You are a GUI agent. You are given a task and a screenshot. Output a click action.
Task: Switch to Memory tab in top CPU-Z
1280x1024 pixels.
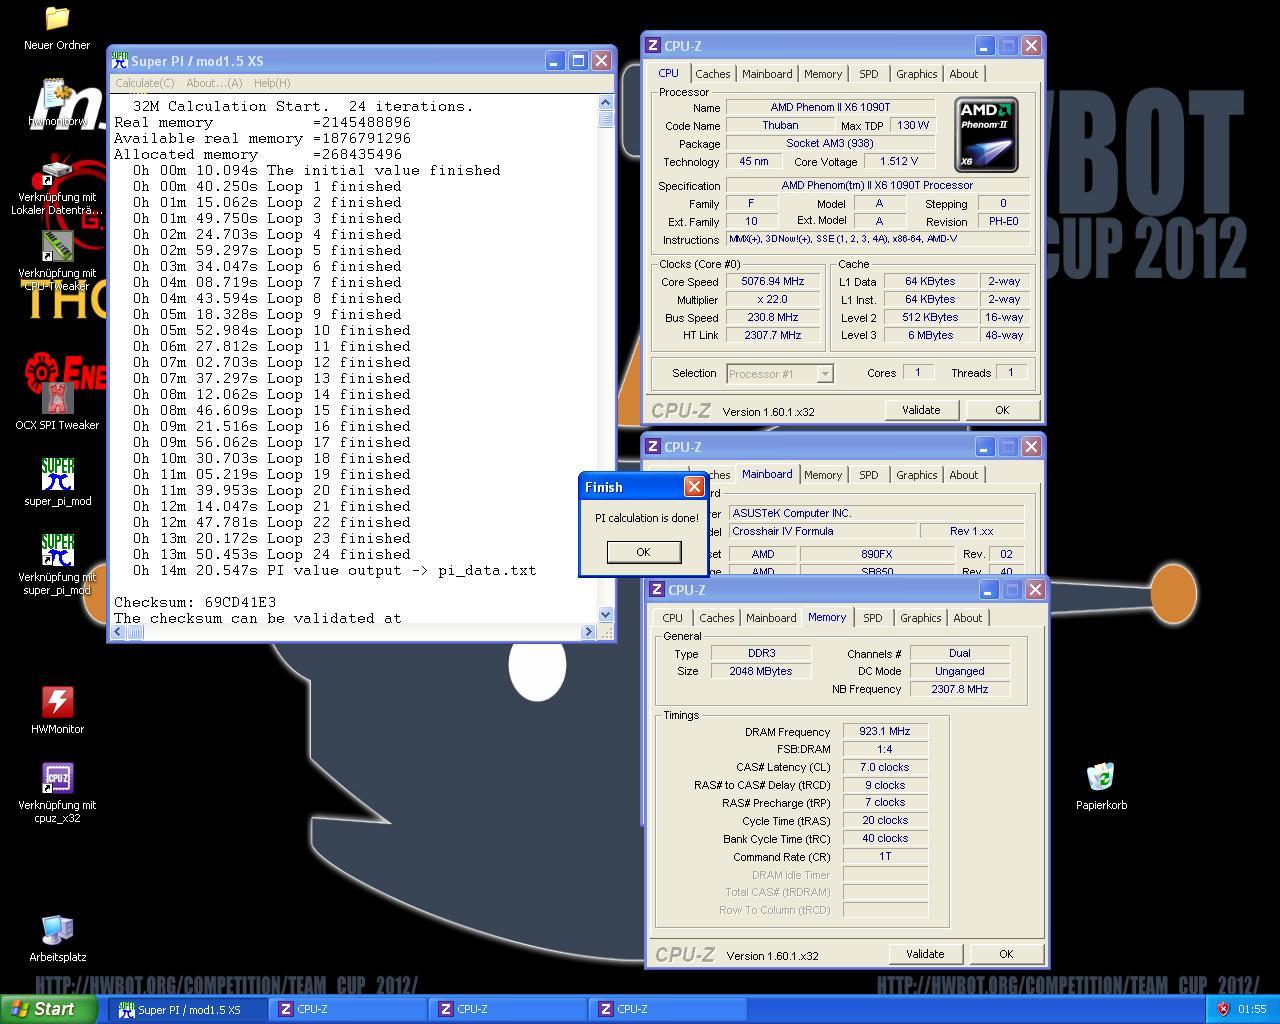point(823,74)
